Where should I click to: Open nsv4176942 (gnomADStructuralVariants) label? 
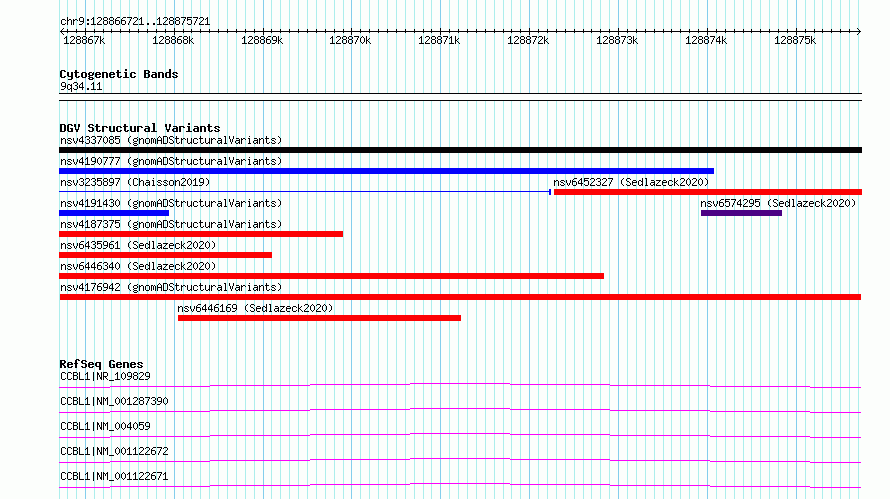point(171,287)
